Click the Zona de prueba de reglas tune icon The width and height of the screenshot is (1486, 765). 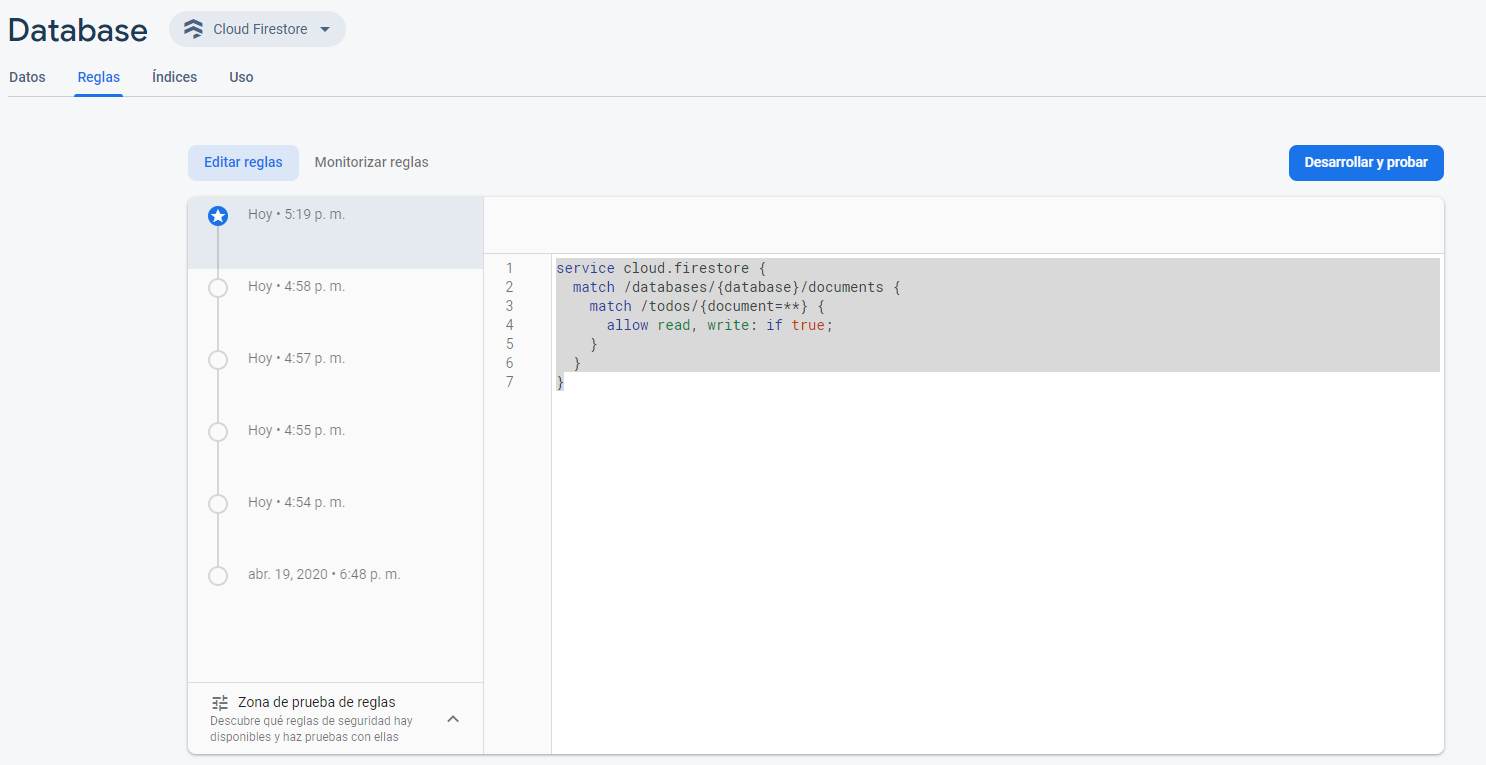click(x=220, y=702)
